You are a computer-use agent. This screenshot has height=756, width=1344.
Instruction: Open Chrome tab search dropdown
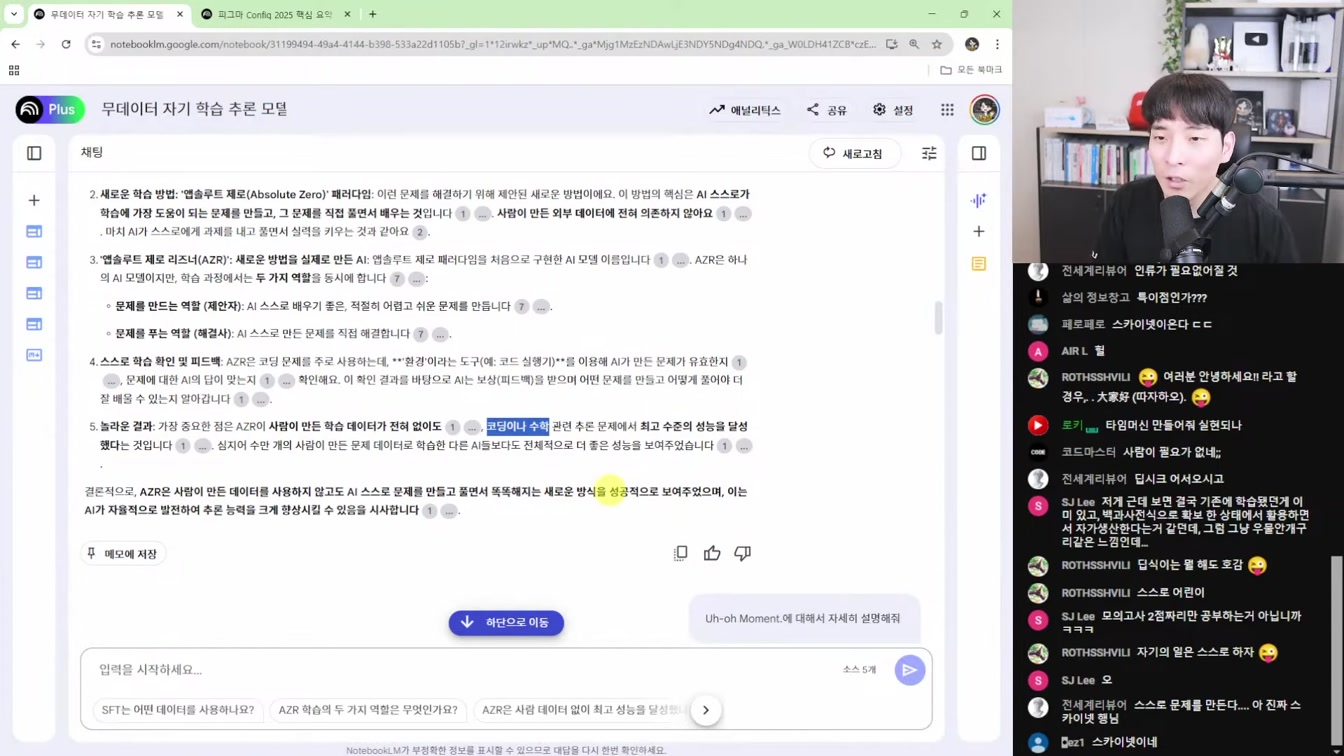click(x=14, y=14)
